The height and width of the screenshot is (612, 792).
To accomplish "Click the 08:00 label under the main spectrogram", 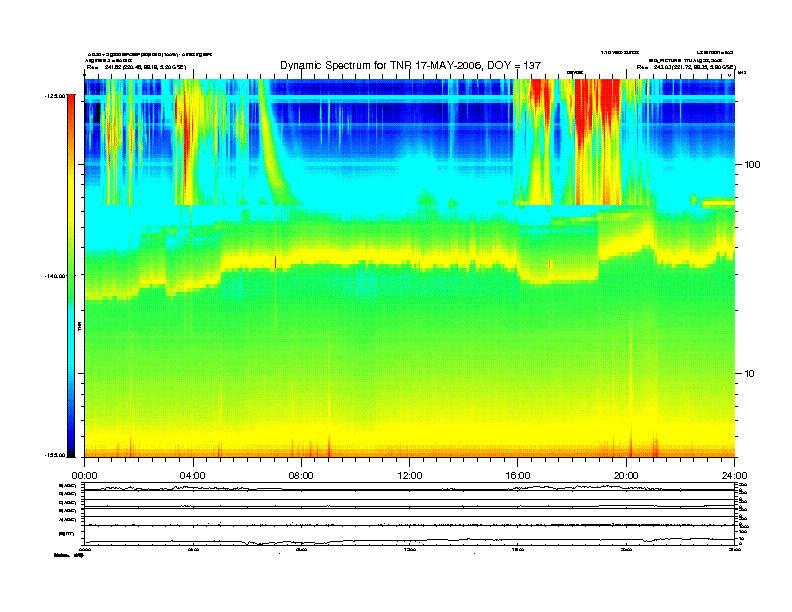I will point(301,476).
